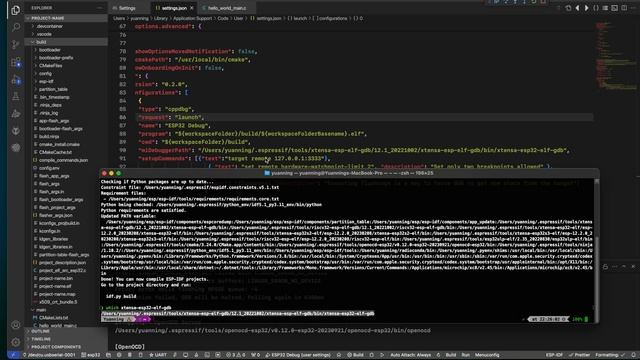Open the project_description.json file

[62, 262]
